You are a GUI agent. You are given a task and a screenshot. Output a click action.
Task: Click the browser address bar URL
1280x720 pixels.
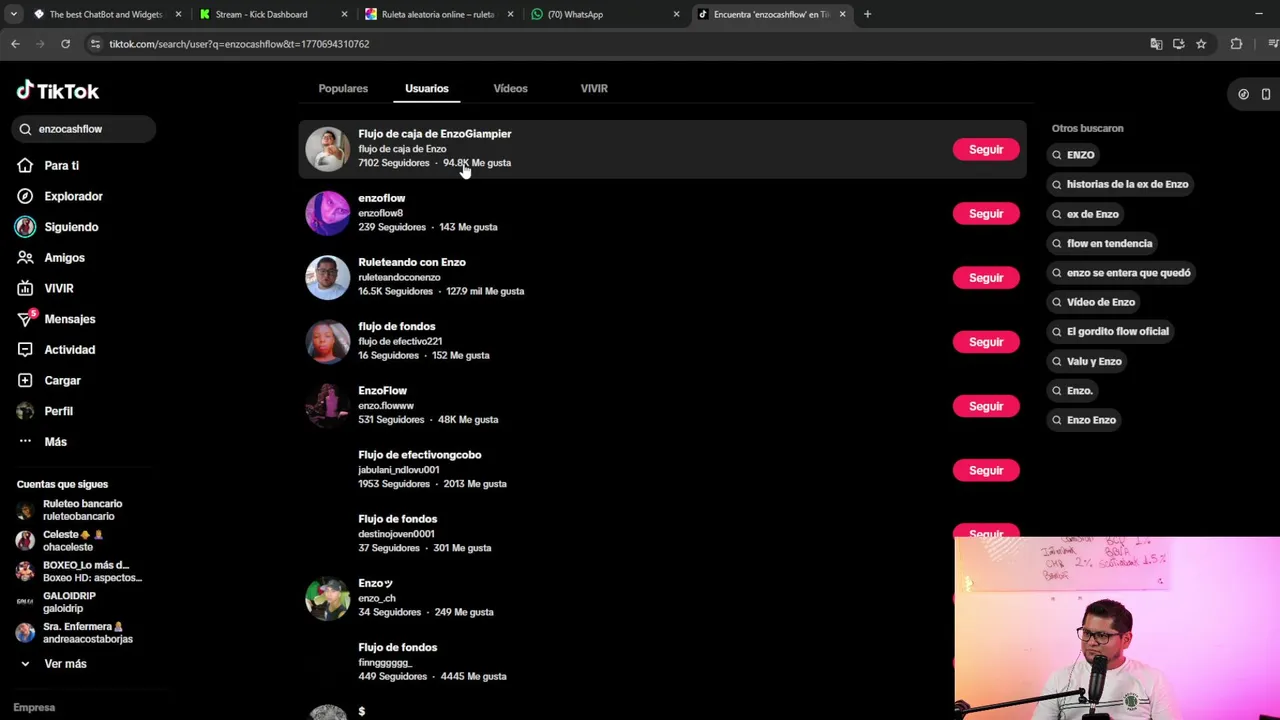tap(239, 44)
